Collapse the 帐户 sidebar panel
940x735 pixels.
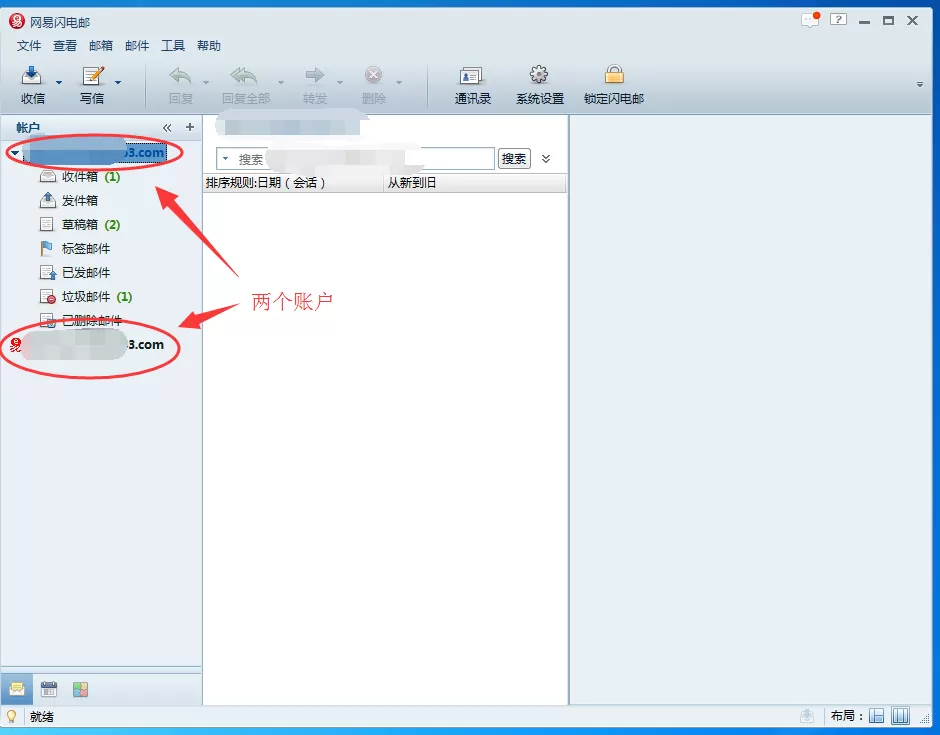[x=167, y=128]
